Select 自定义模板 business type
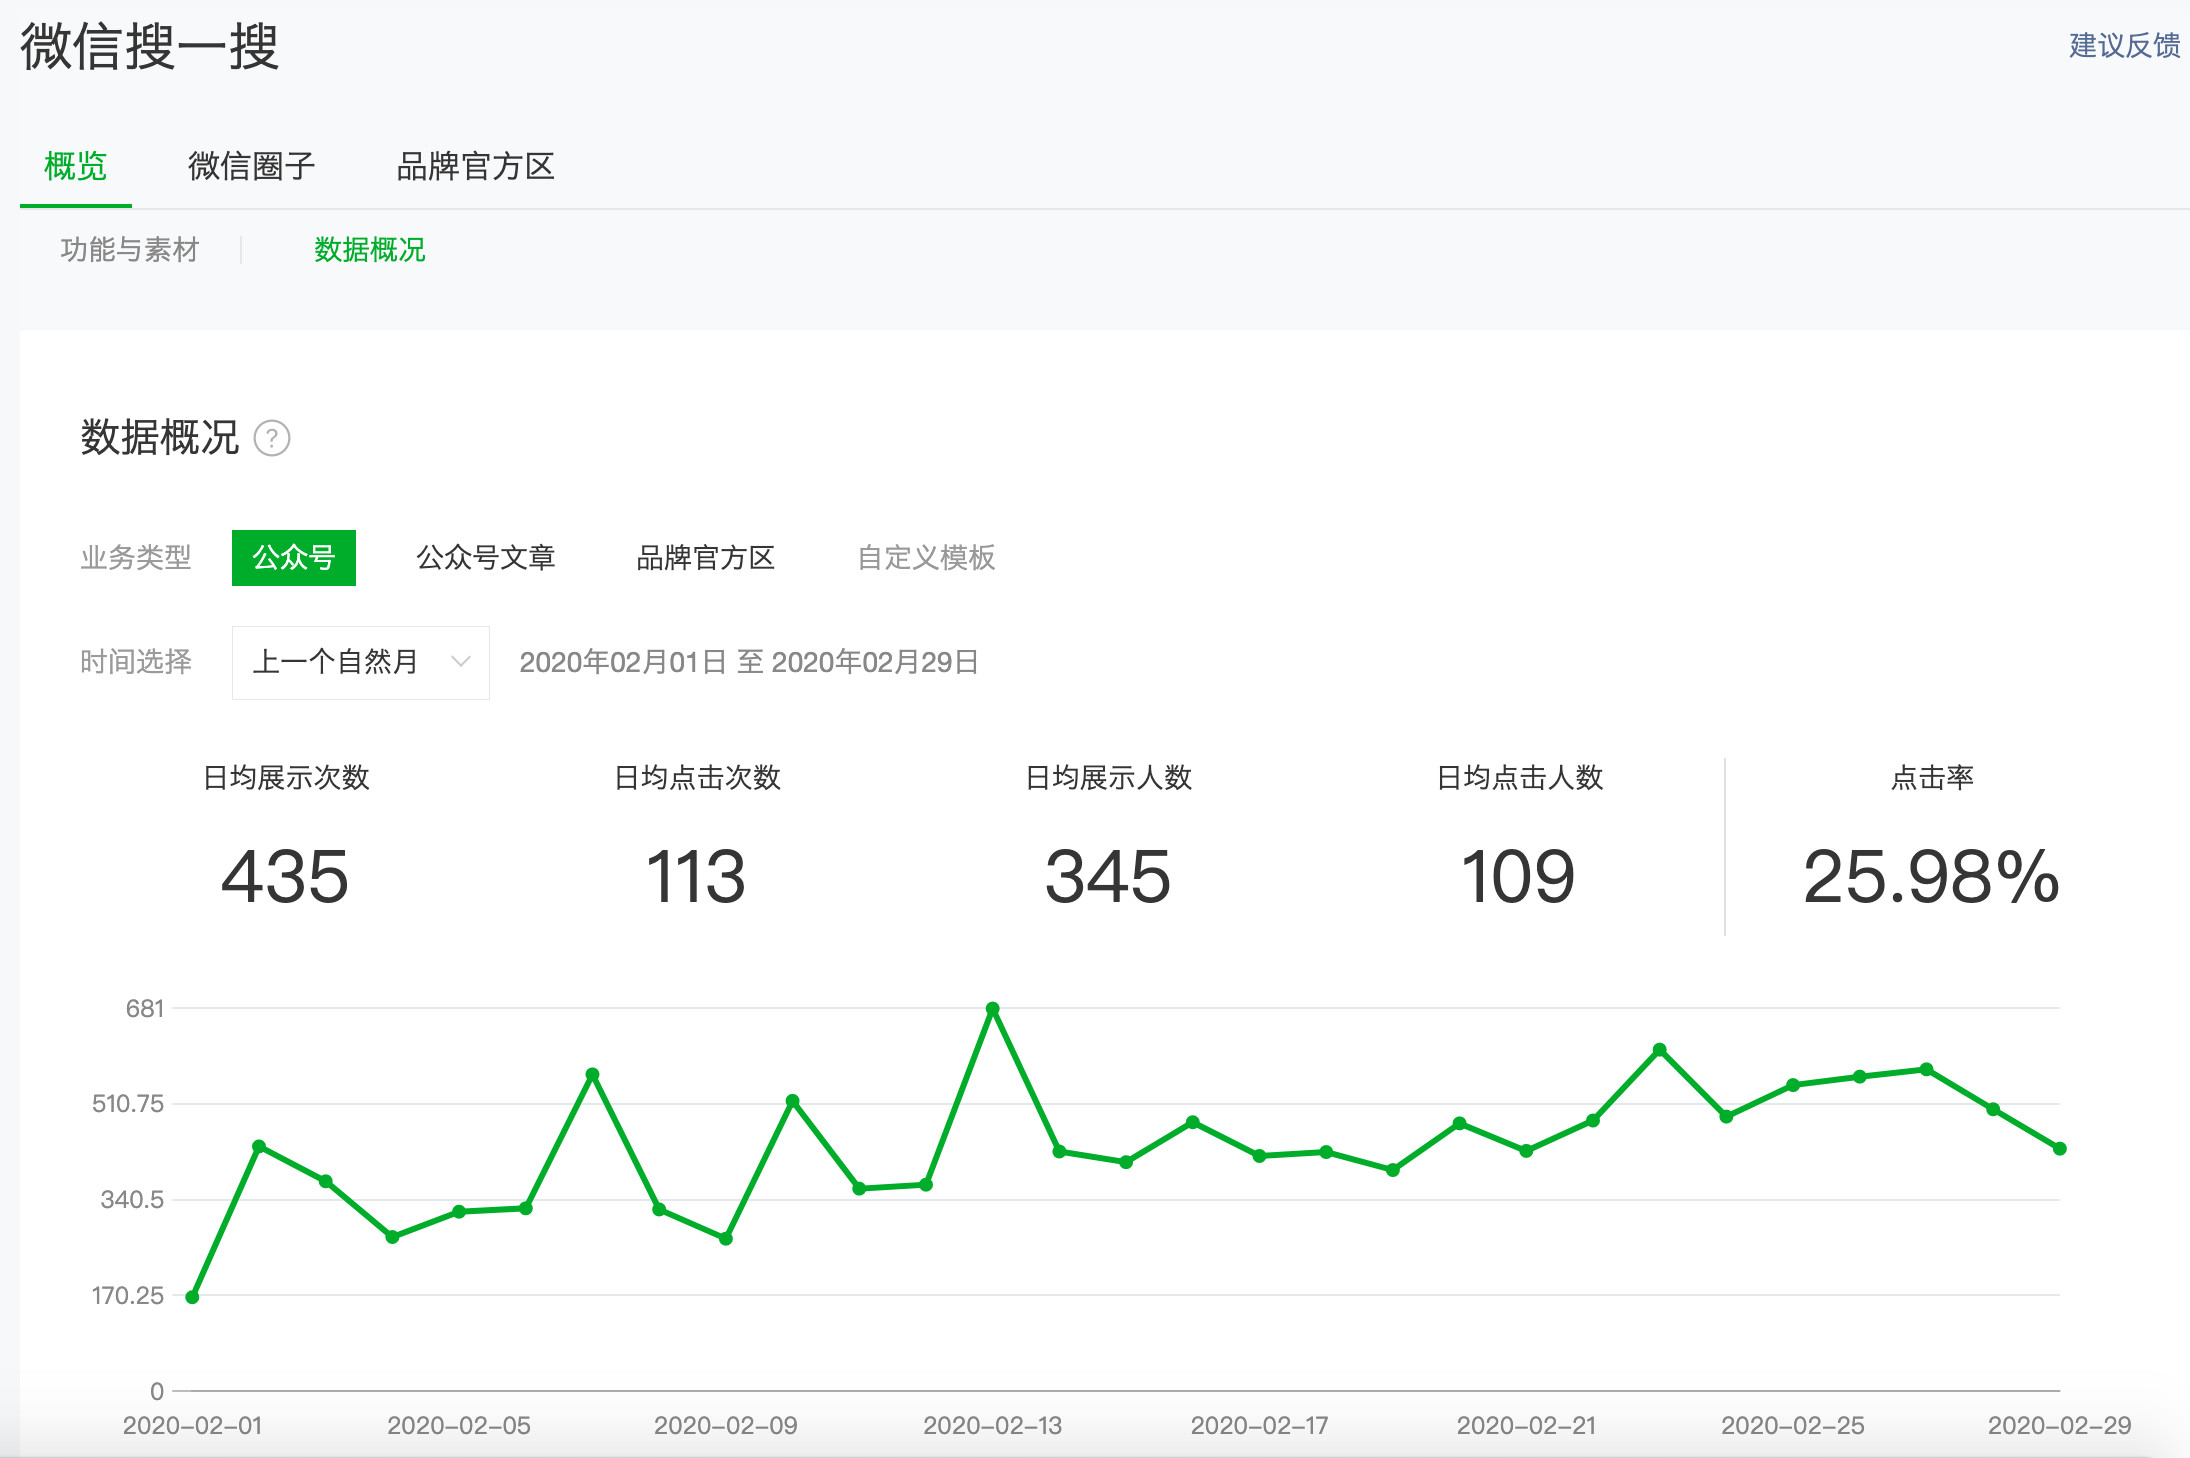Viewport: 2190px width, 1458px height. click(926, 557)
